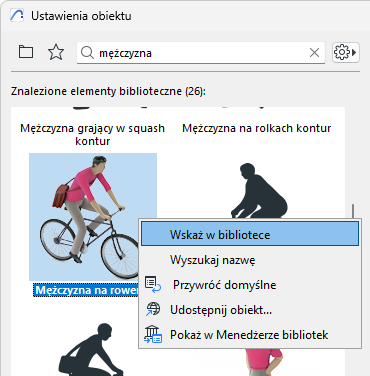Click Znalezione elementy biblioteczne (26) heading
The image size is (370, 376).
[x=108, y=91]
